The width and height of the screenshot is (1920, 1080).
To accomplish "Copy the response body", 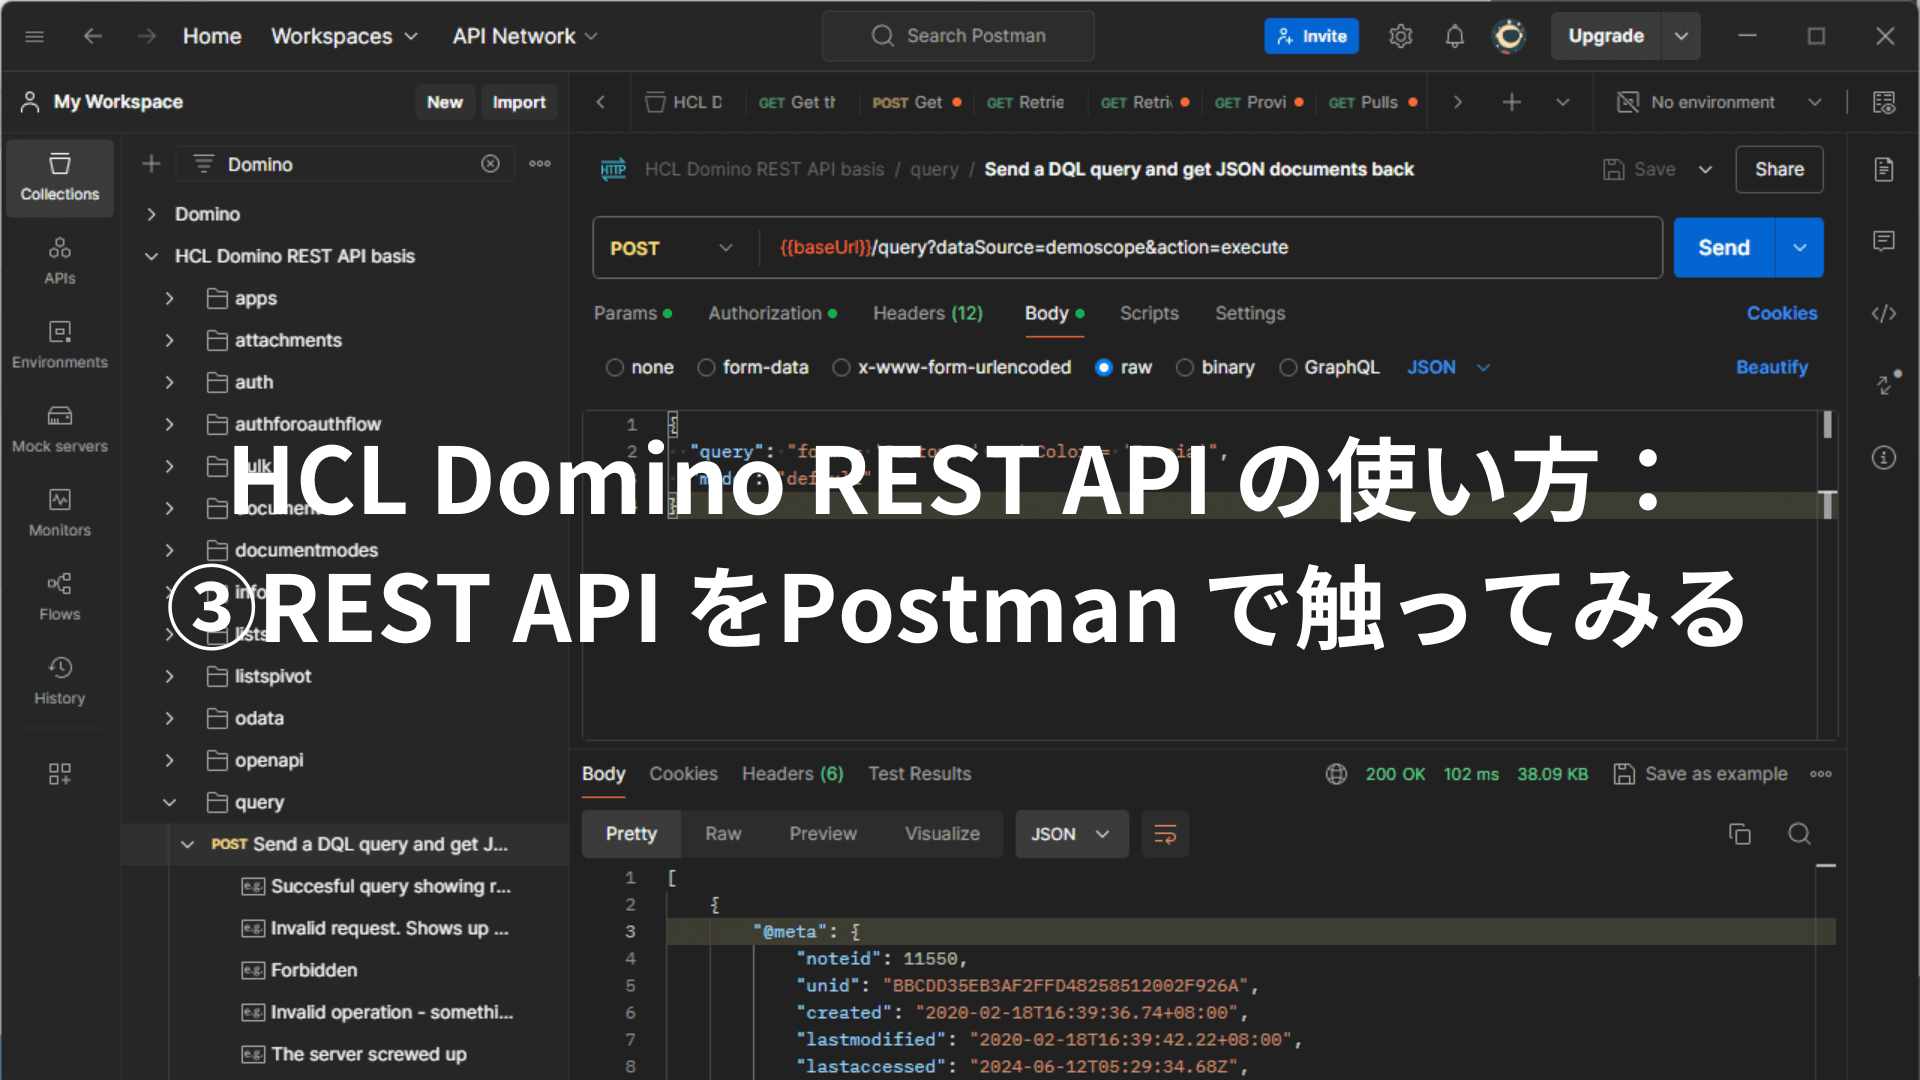I will click(x=1739, y=834).
